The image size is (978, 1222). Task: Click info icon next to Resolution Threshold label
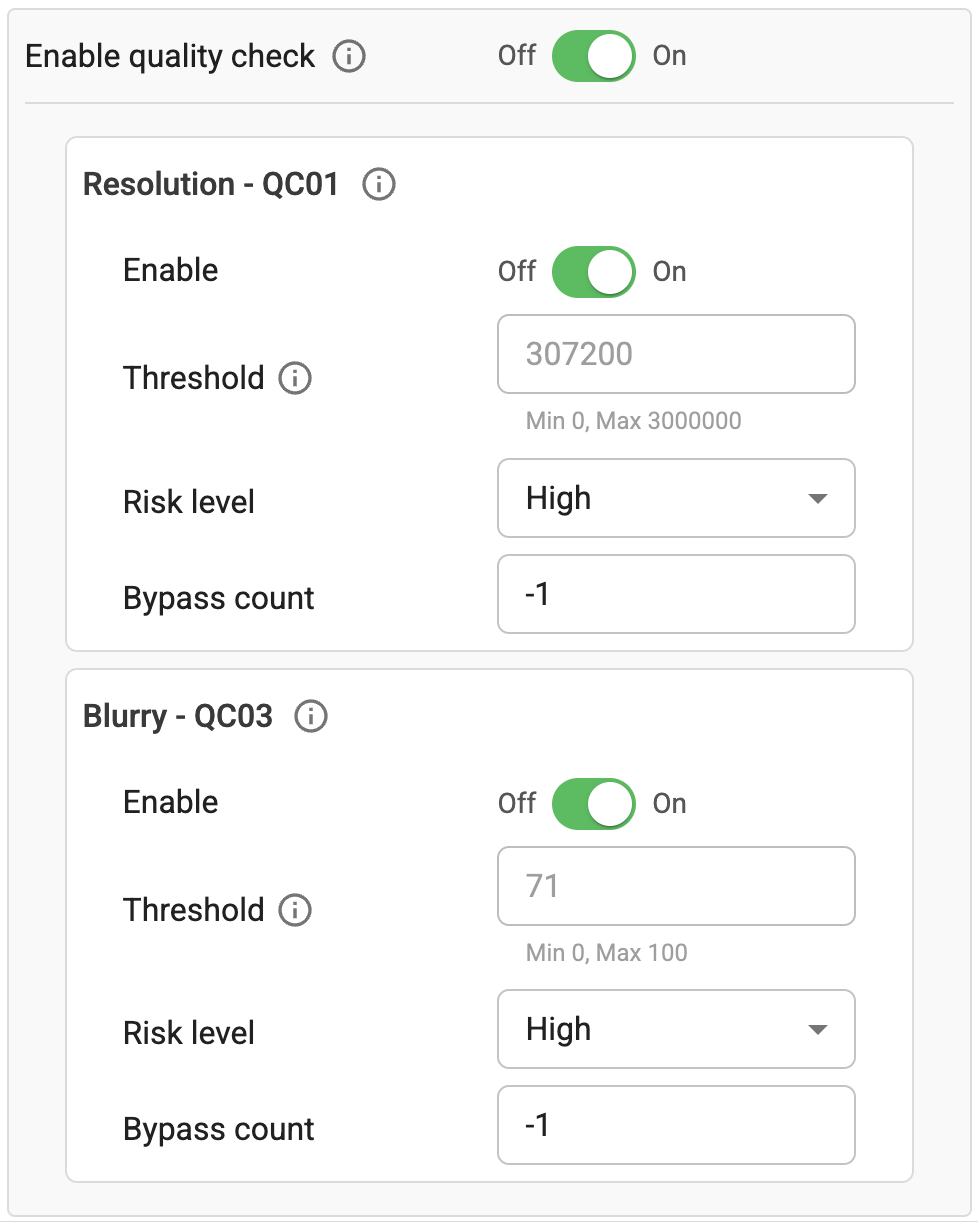(x=295, y=379)
